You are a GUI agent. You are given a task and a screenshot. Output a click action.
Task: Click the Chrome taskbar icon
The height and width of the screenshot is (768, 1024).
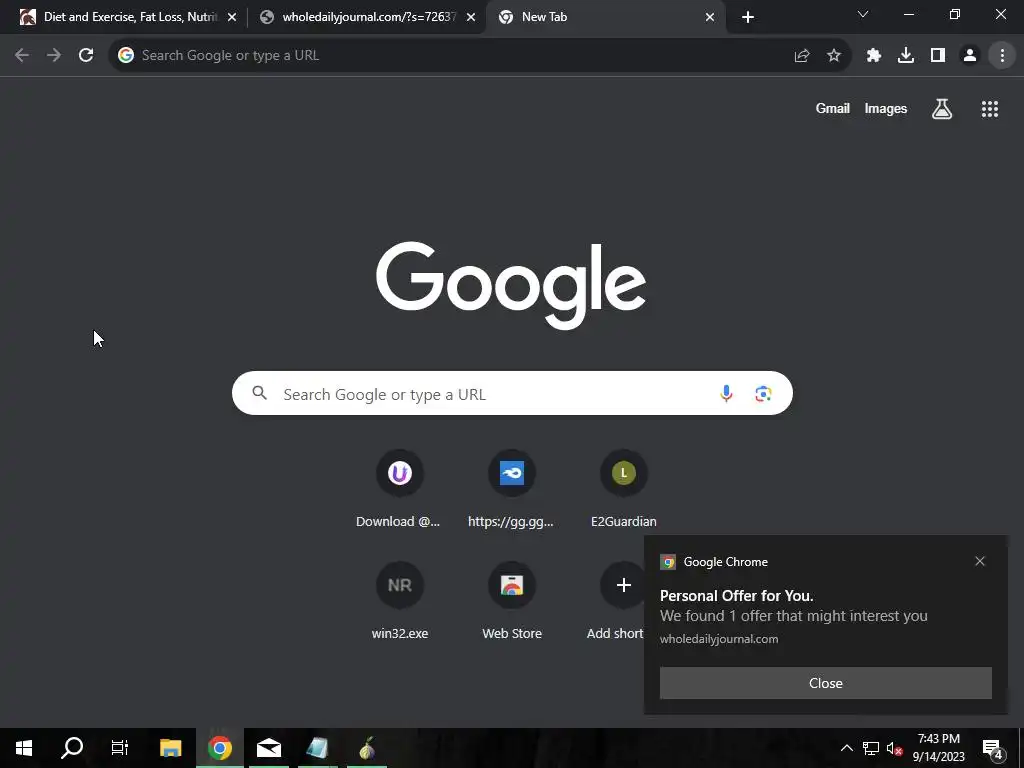click(x=219, y=748)
